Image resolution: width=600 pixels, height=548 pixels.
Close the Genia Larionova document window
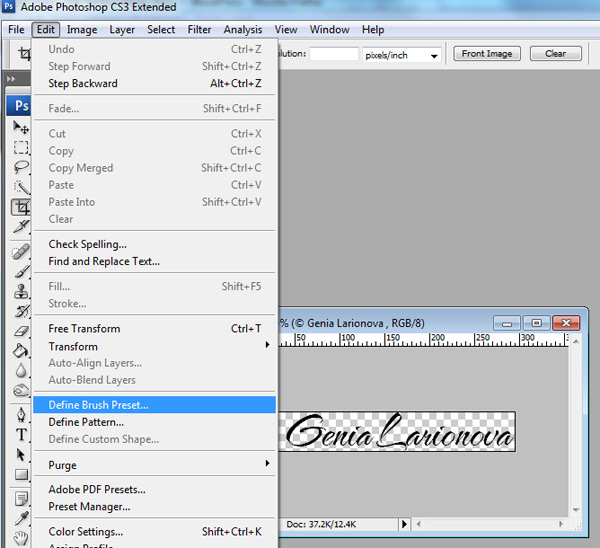point(566,323)
